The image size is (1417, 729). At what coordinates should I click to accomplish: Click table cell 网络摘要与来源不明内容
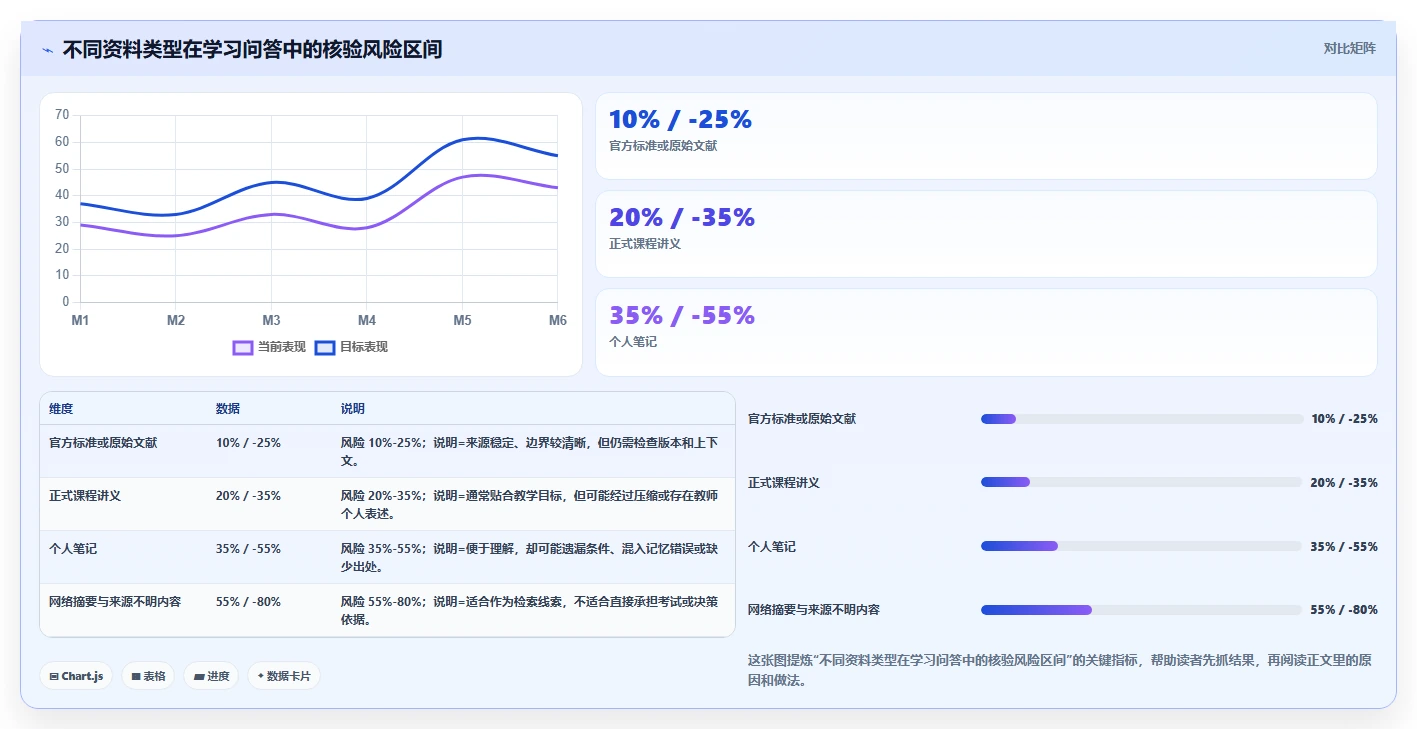pos(115,601)
